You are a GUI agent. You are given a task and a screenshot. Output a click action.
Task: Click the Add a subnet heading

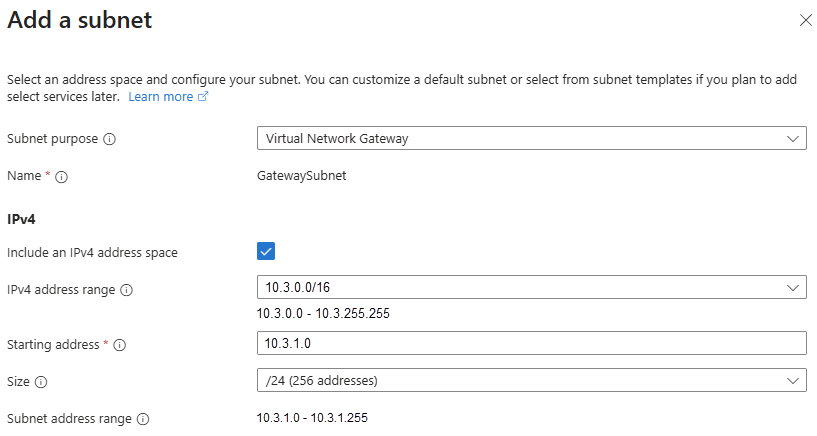(80, 20)
